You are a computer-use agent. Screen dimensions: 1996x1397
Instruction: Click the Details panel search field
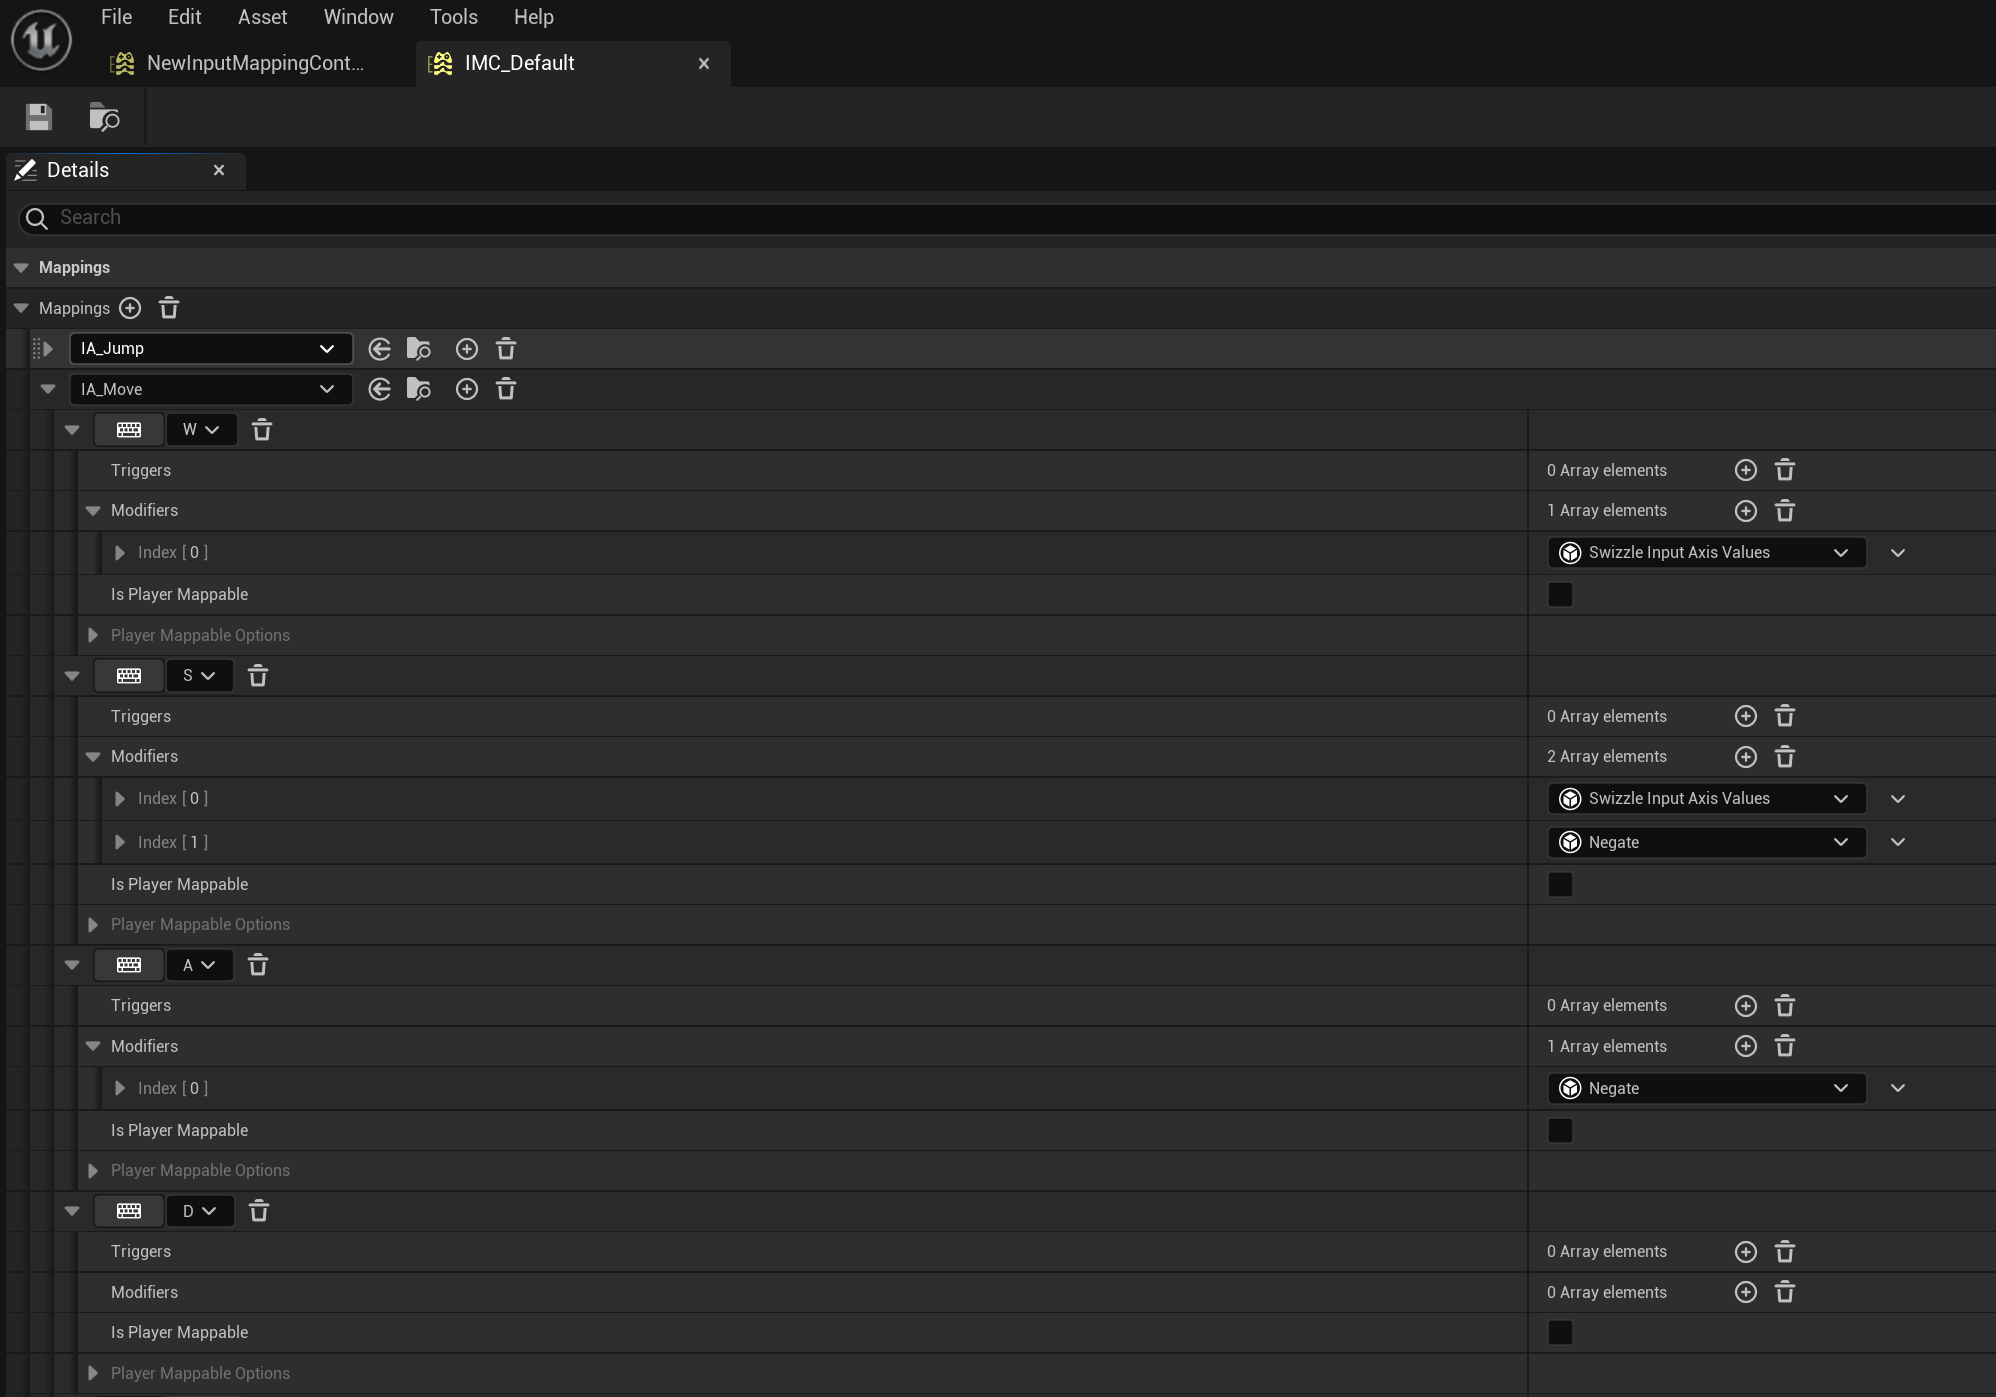[x=1000, y=218]
